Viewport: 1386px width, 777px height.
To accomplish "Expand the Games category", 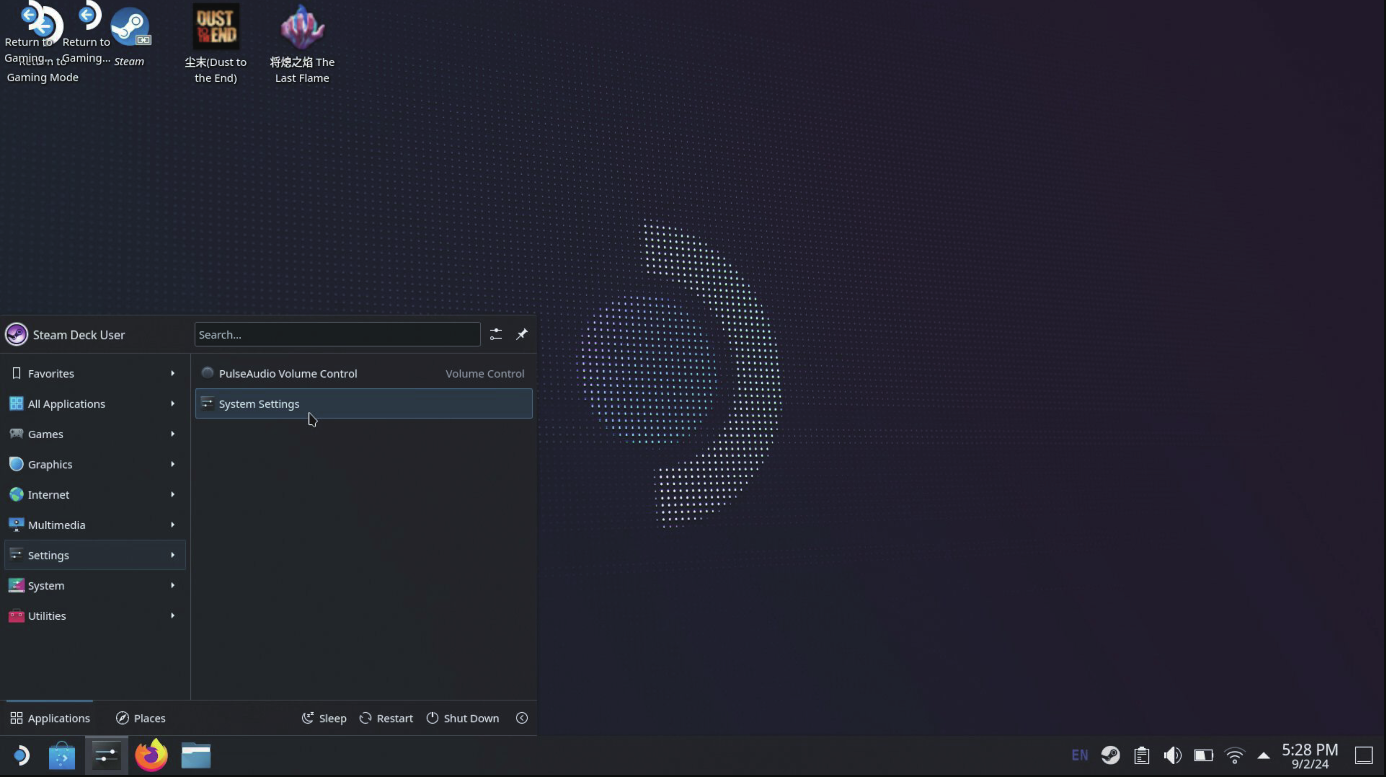I will coord(94,434).
